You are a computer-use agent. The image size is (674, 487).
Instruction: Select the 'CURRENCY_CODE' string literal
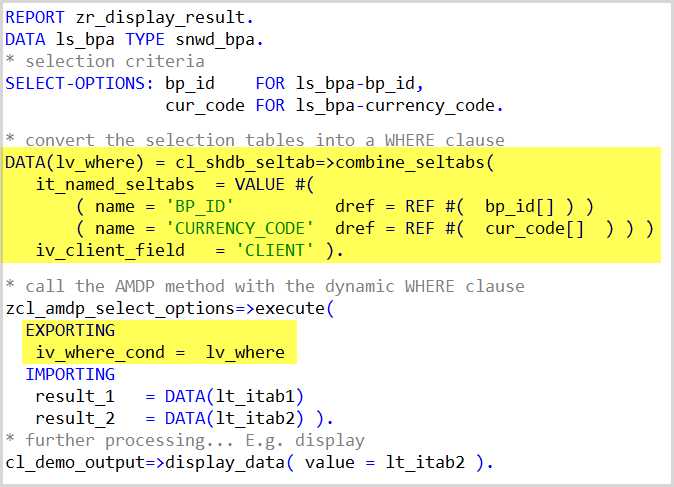240,229
